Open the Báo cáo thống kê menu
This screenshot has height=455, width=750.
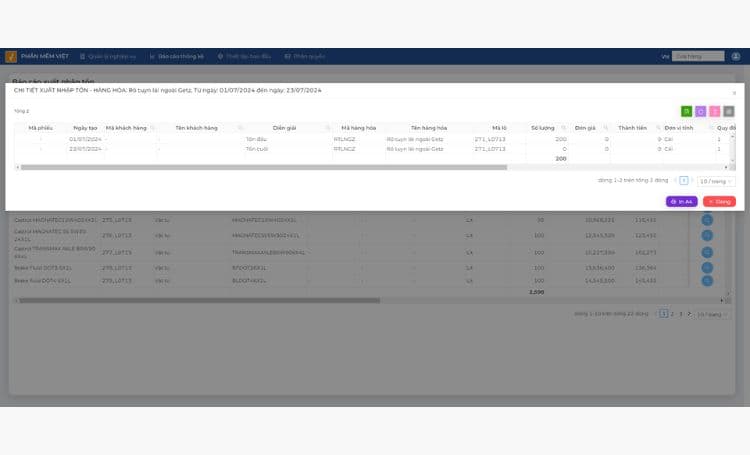176,56
